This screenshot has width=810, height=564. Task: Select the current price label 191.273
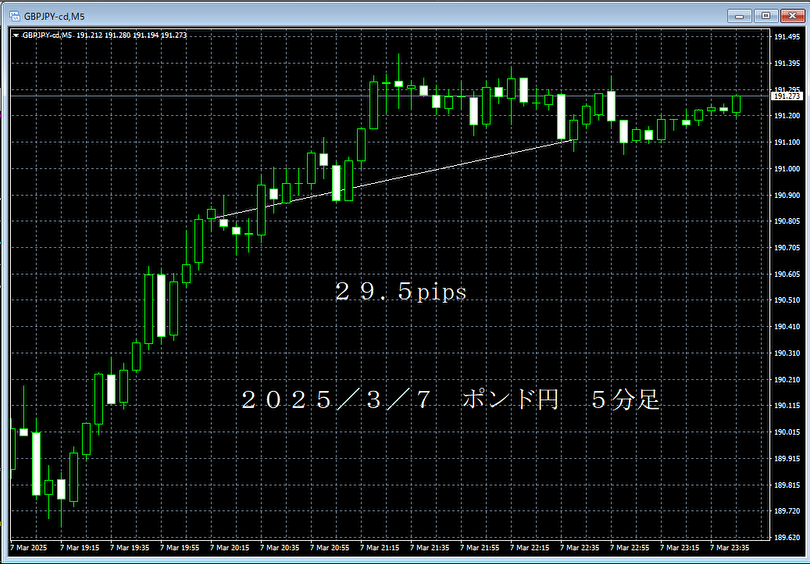(787, 97)
